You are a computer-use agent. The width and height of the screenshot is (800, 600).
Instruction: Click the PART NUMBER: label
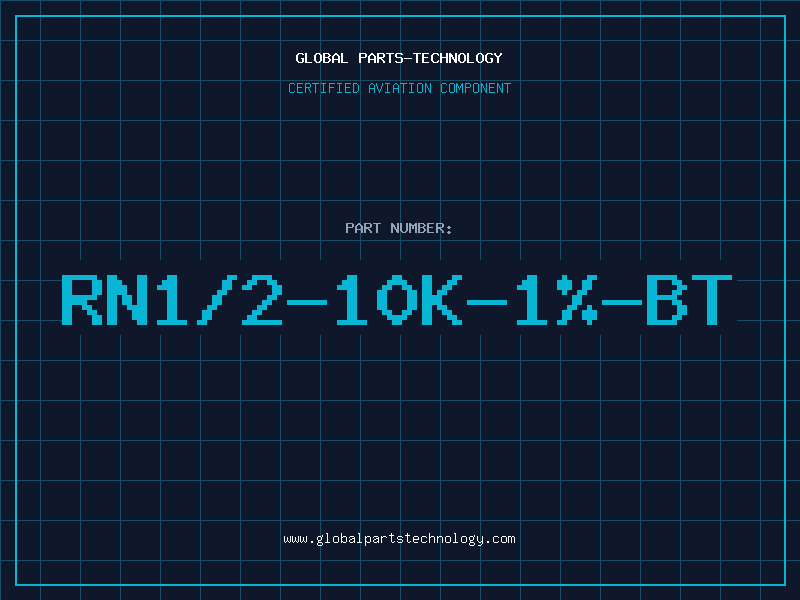tap(399, 228)
